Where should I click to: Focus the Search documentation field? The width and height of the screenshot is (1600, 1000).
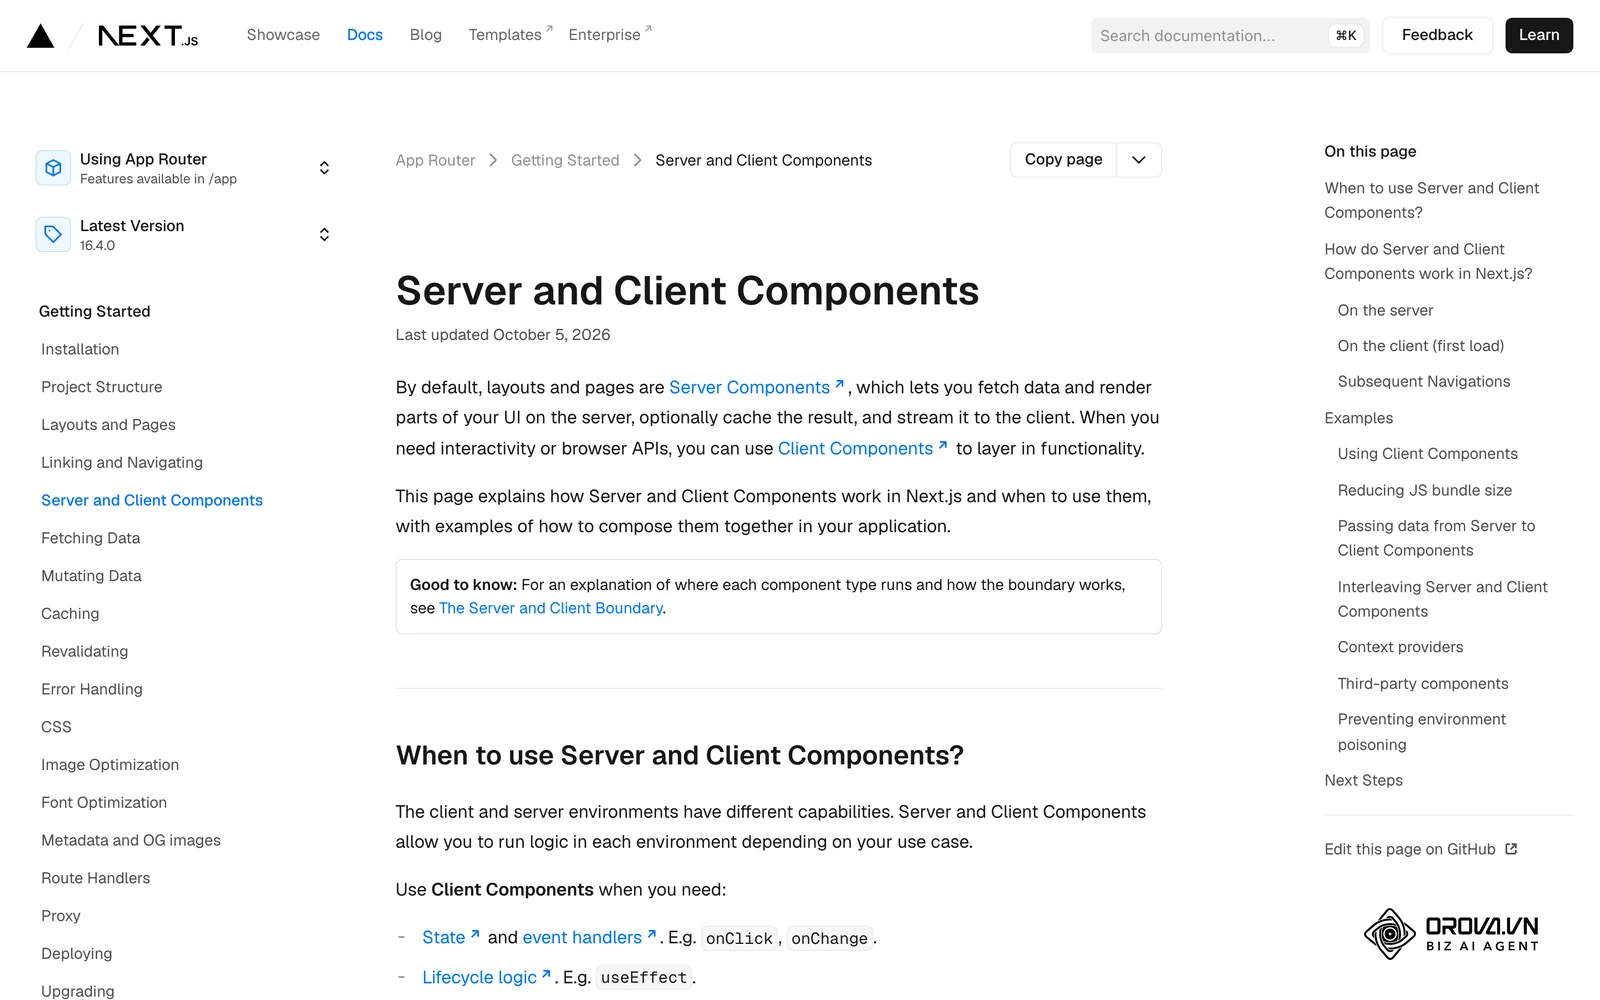coord(1230,36)
